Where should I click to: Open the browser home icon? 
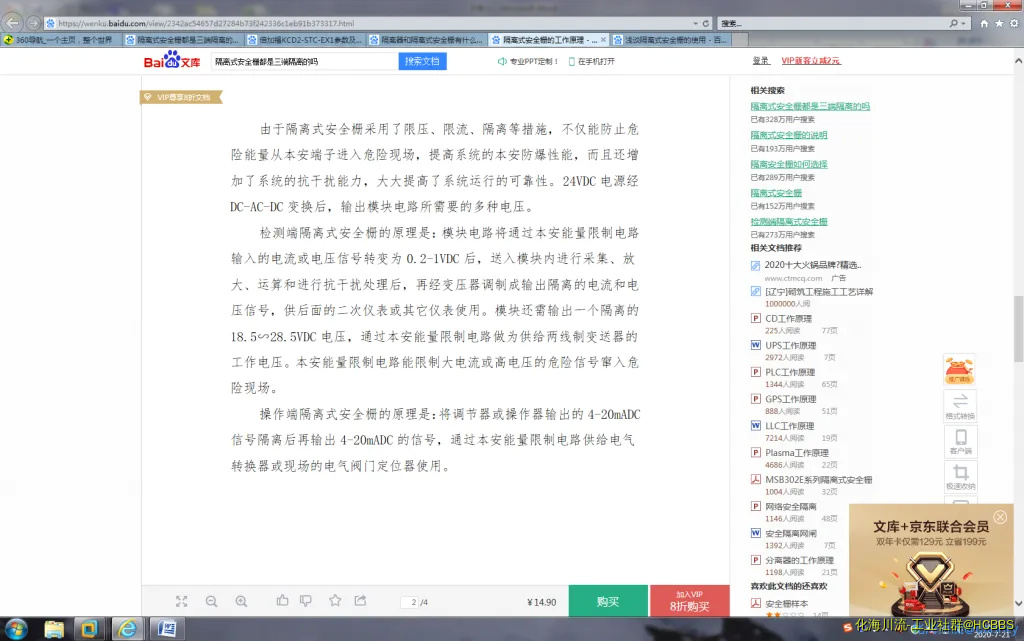click(x=984, y=23)
